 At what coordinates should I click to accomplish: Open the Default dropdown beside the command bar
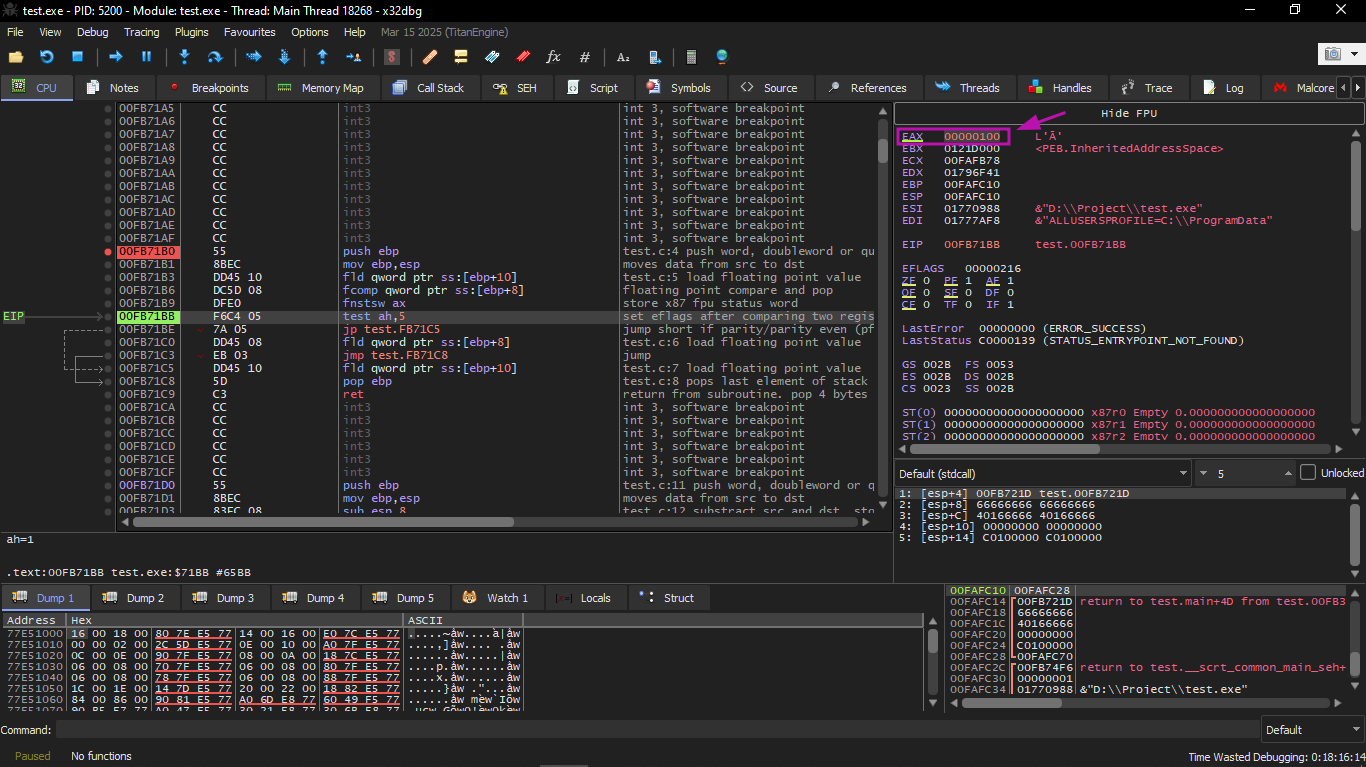[1310, 730]
